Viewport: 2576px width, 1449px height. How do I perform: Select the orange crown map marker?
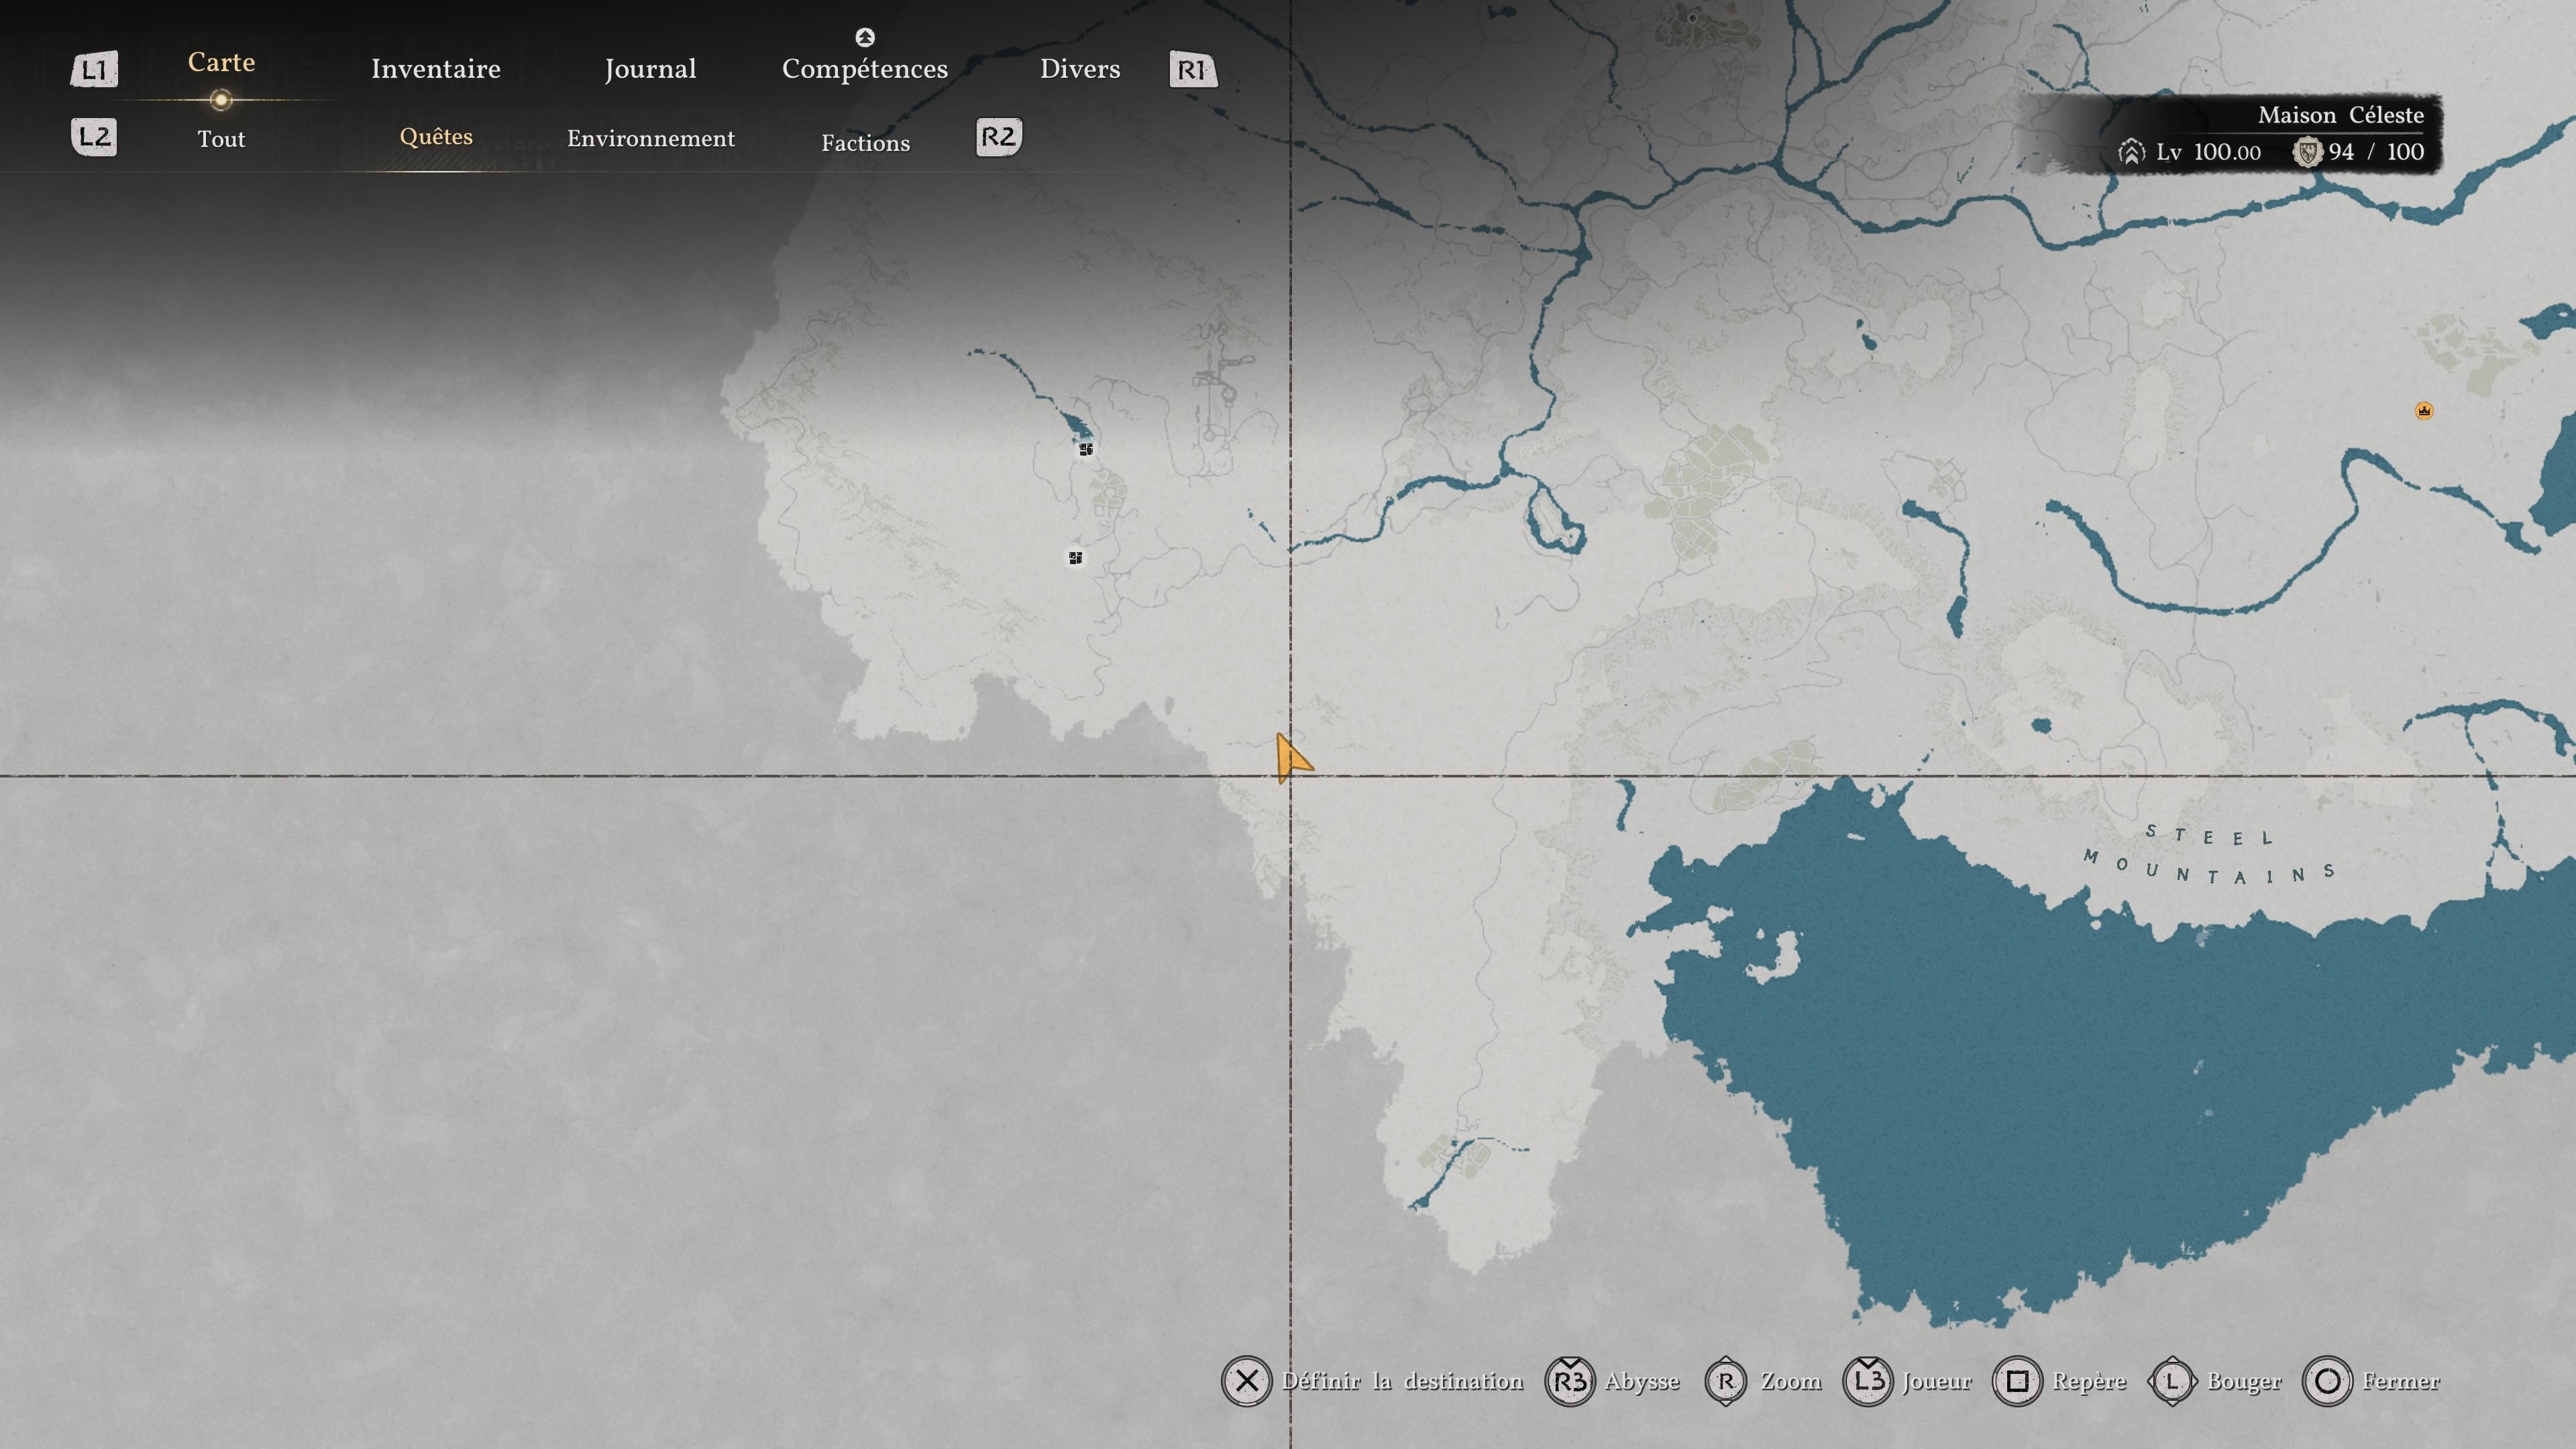coord(2424,410)
